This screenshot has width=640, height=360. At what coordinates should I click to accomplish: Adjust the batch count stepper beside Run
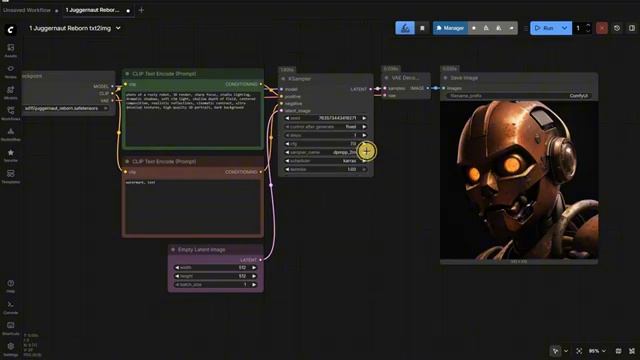(x=588, y=28)
